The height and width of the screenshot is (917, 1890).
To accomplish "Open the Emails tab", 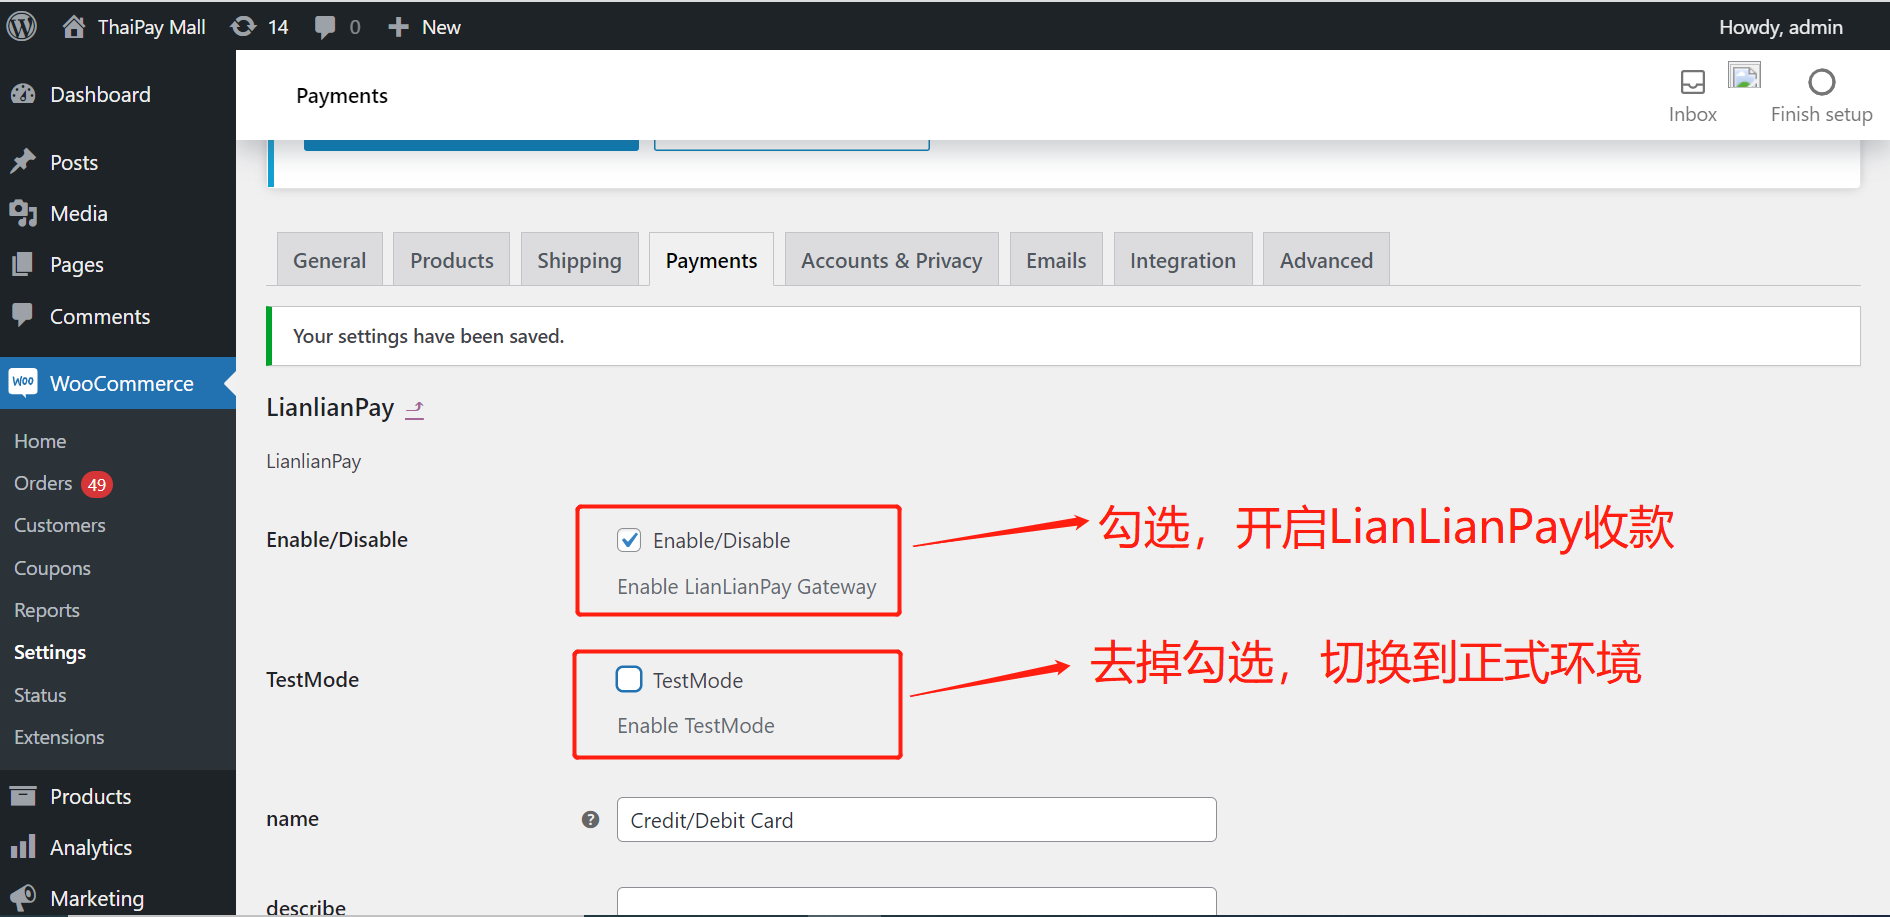I will (x=1056, y=260).
